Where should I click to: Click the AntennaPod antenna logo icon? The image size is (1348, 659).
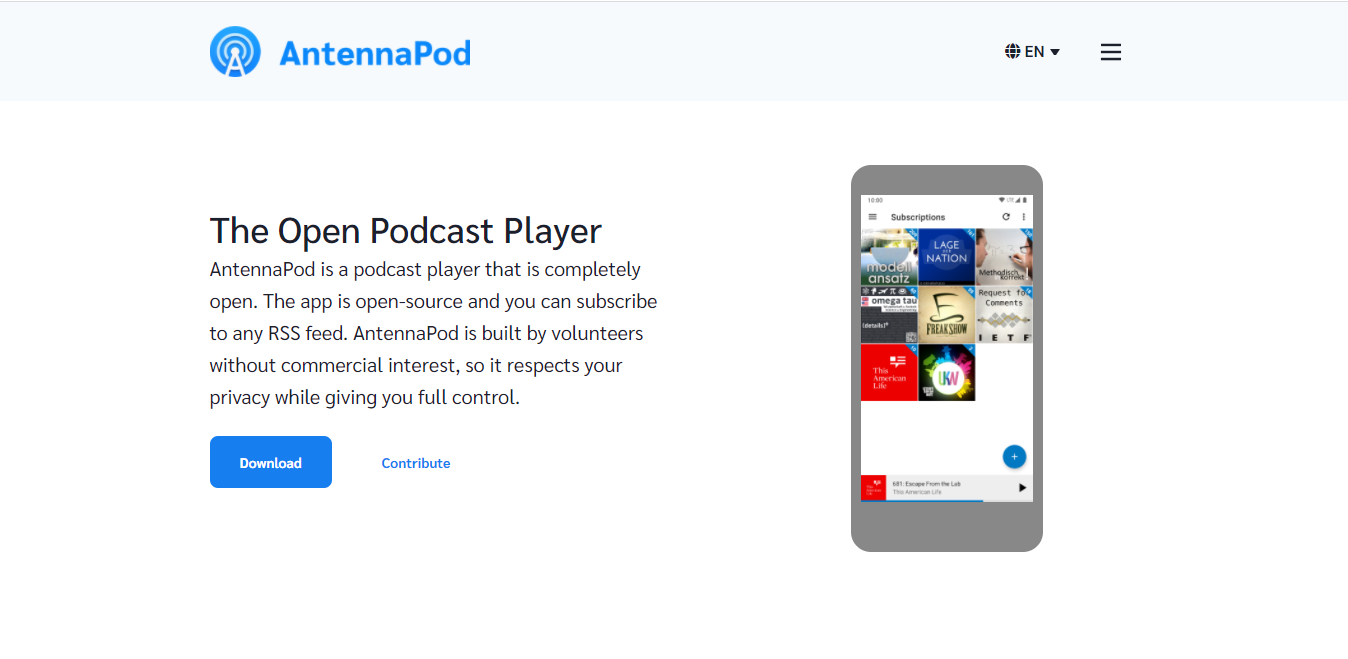click(x=235, y=51)
